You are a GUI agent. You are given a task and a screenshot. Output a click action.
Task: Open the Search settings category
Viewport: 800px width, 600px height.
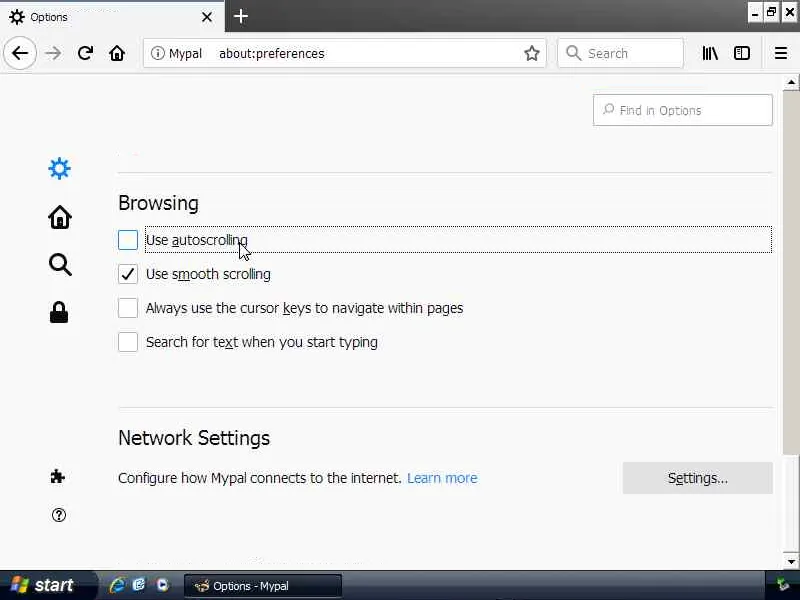(60, 265)
